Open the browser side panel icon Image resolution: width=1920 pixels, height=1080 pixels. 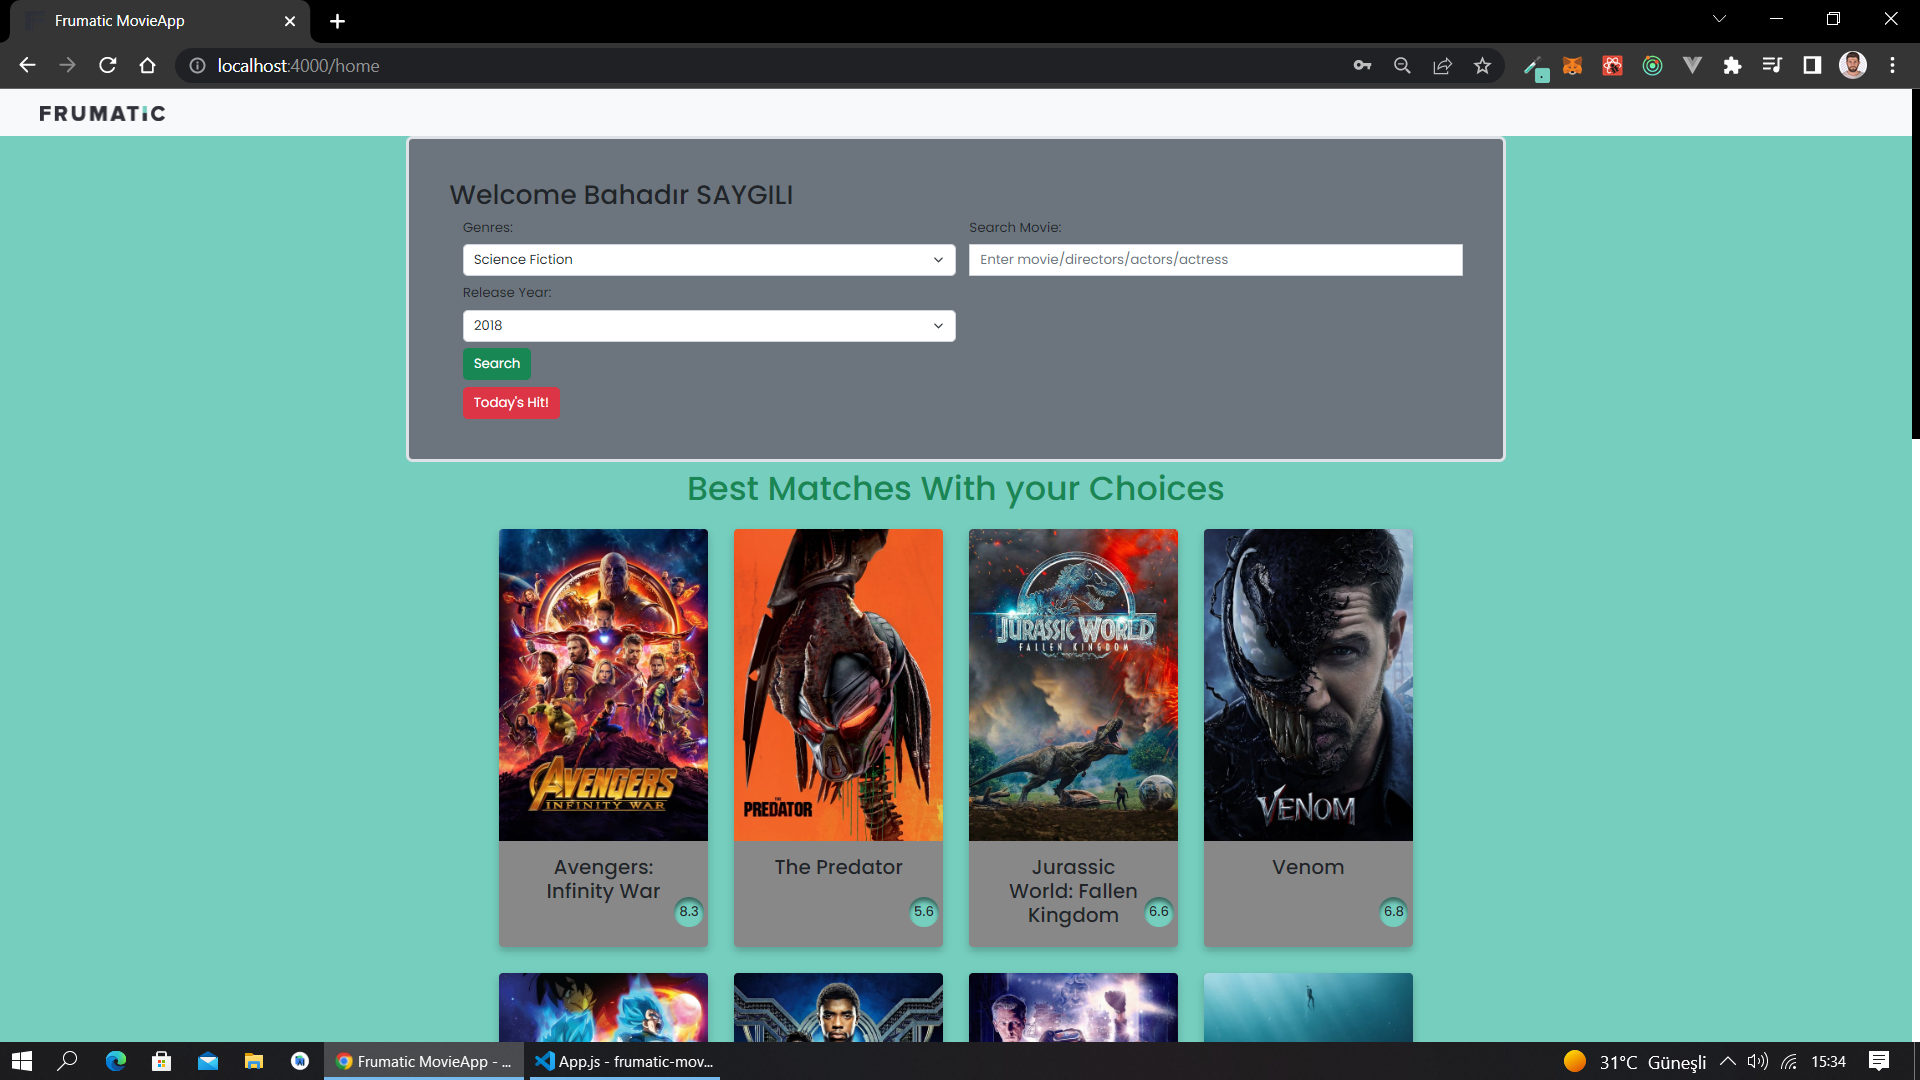pyautogui.click(x=1812, y=65)
